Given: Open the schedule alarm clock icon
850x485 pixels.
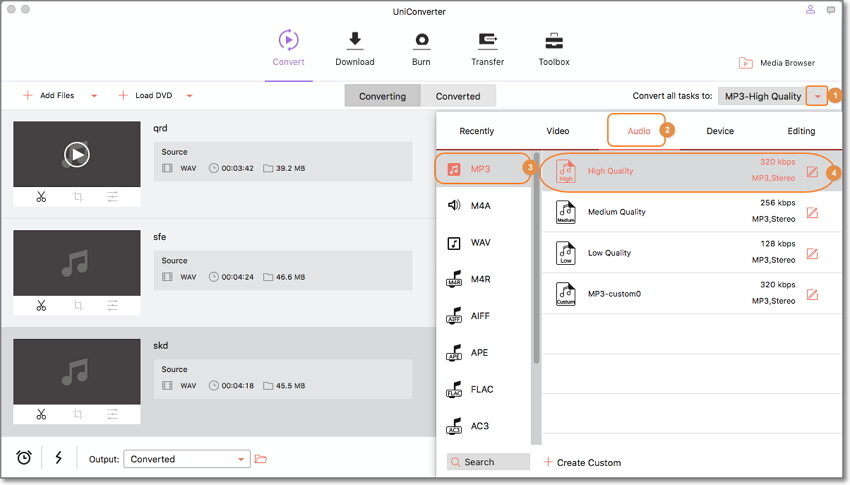Looking at the screenshot, I should 24,458.
